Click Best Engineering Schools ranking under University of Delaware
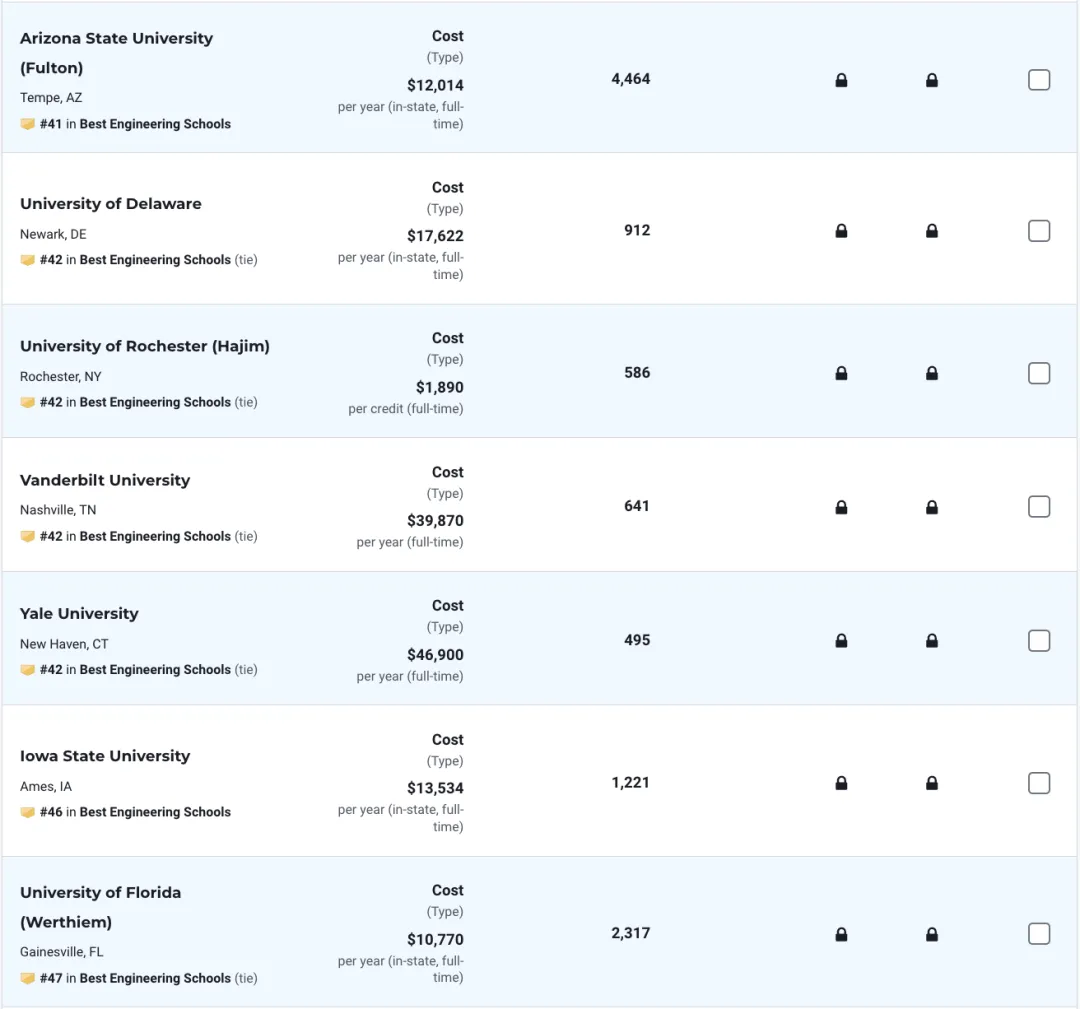Image resolution: width=1080 pixels, height=1009 pixels. coord(155,260)
